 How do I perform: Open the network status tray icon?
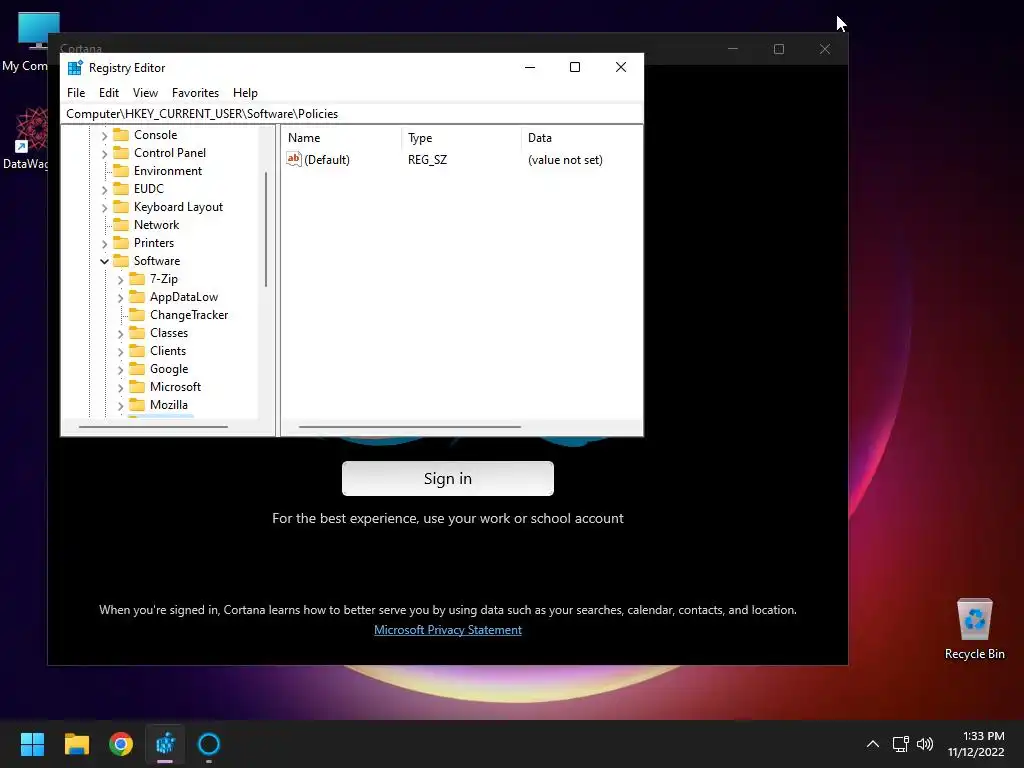tap(901, 744)
